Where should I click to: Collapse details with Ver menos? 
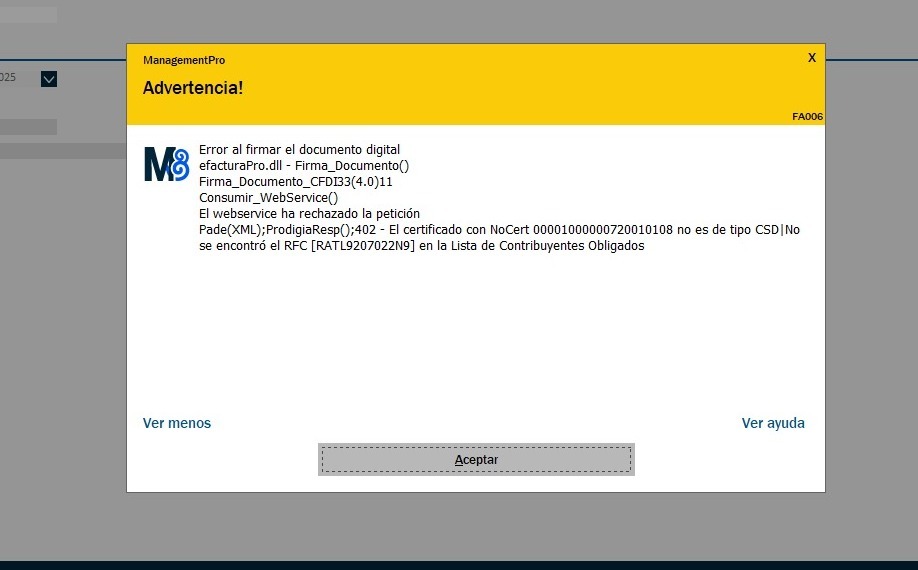(177, 423)
